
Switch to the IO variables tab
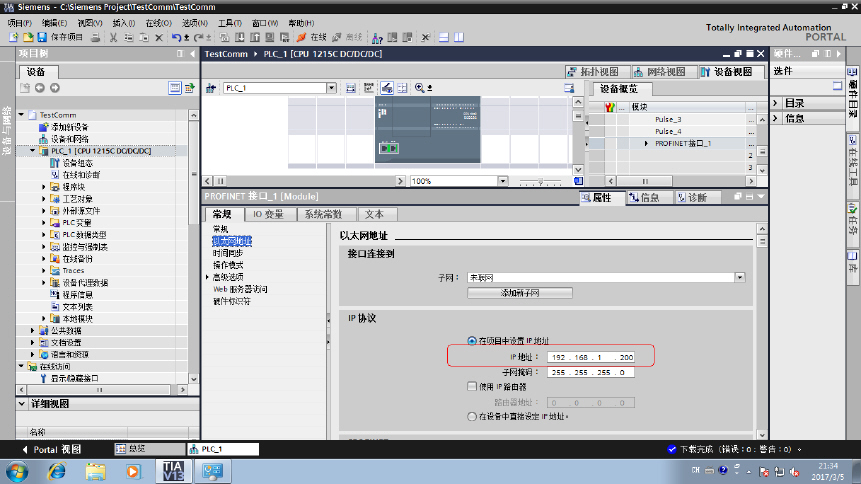pos(268,214)
